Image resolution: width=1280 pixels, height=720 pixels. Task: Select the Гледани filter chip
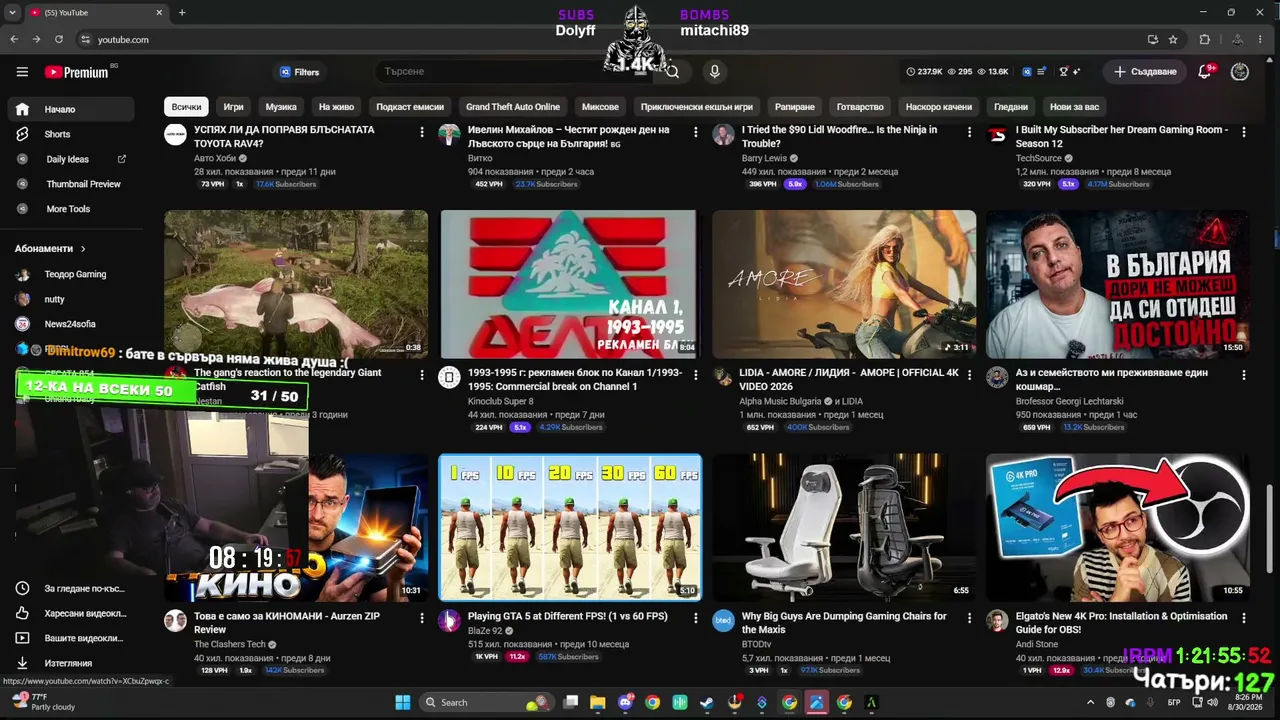(x=1011, y=107)
